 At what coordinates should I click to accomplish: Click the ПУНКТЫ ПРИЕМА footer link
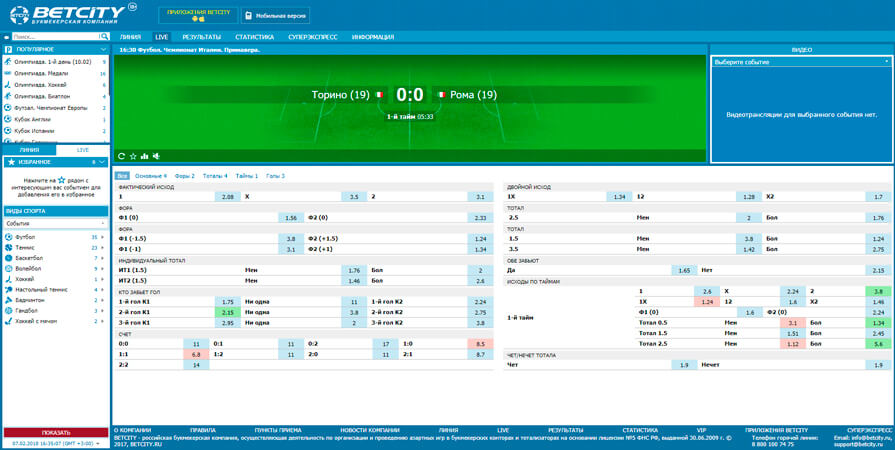pyautogui.click(x=278, y=430)
